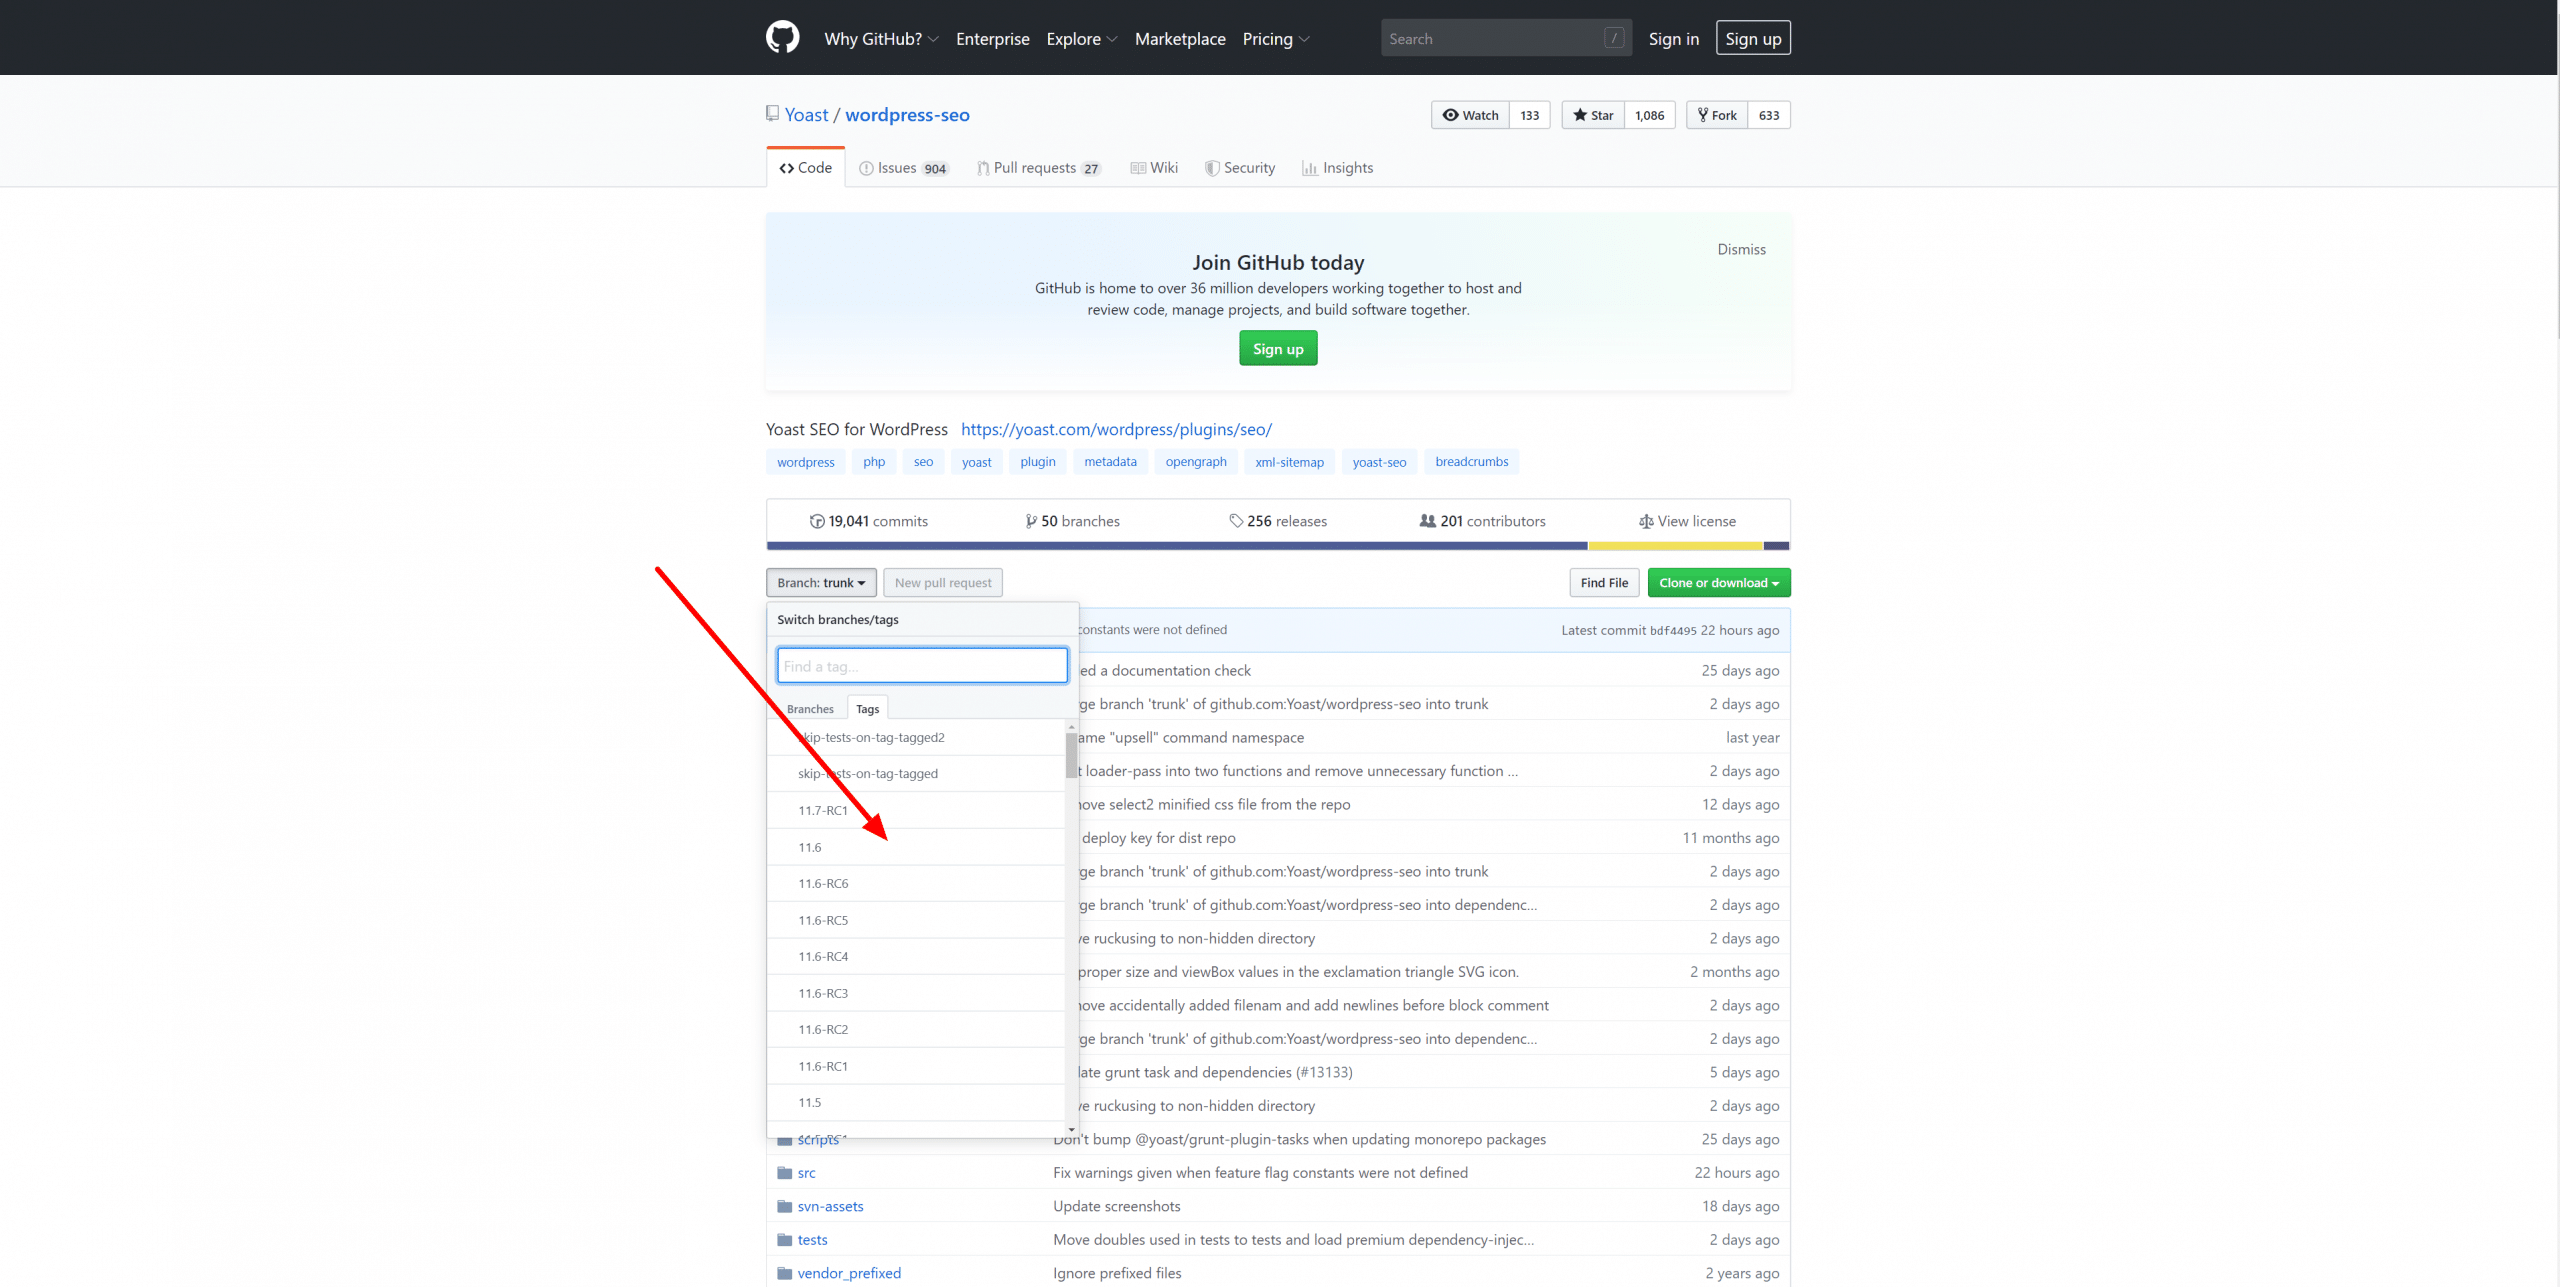Open the vendor_prefixed folder
Image resolution: width=2560 pixels, height=1287 pixels.
coord(849,1274)
